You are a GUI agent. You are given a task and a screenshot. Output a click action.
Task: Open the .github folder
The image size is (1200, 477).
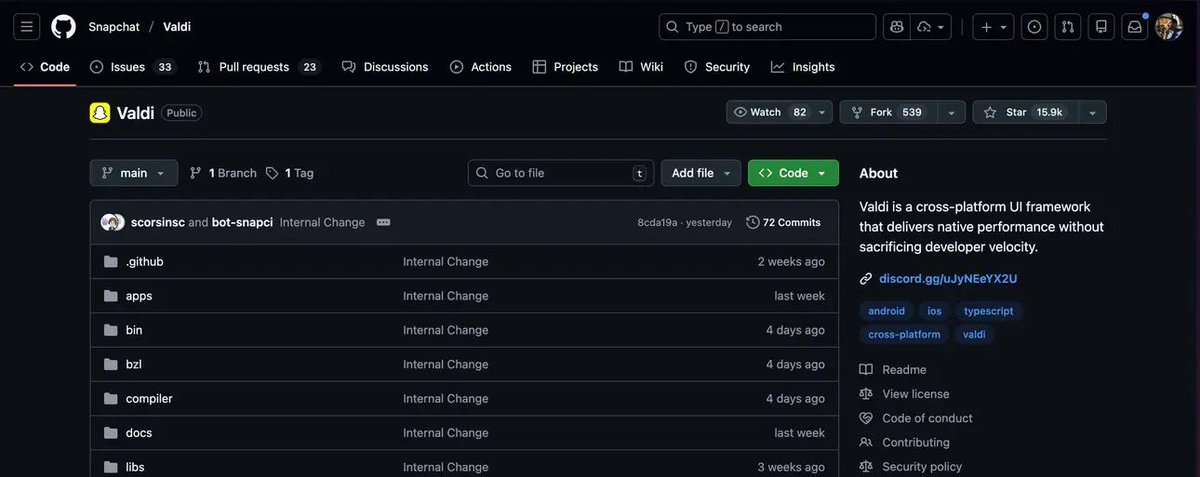(x=144, y=262)
